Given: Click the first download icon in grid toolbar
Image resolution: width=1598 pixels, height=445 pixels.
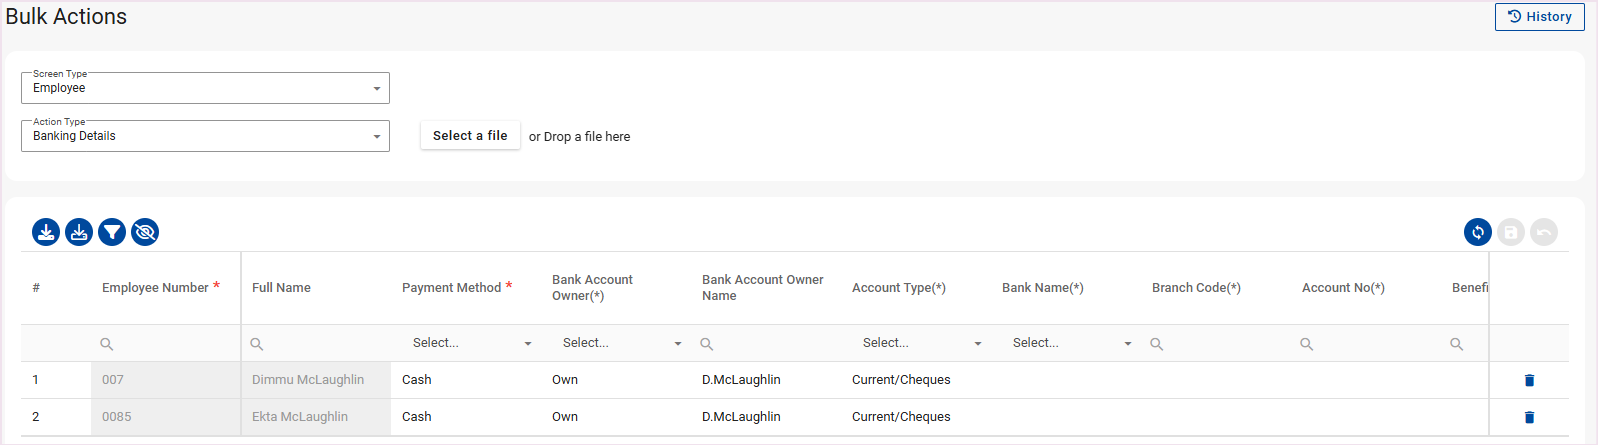Looking at the screenshot, I should [x=46, y=232].
